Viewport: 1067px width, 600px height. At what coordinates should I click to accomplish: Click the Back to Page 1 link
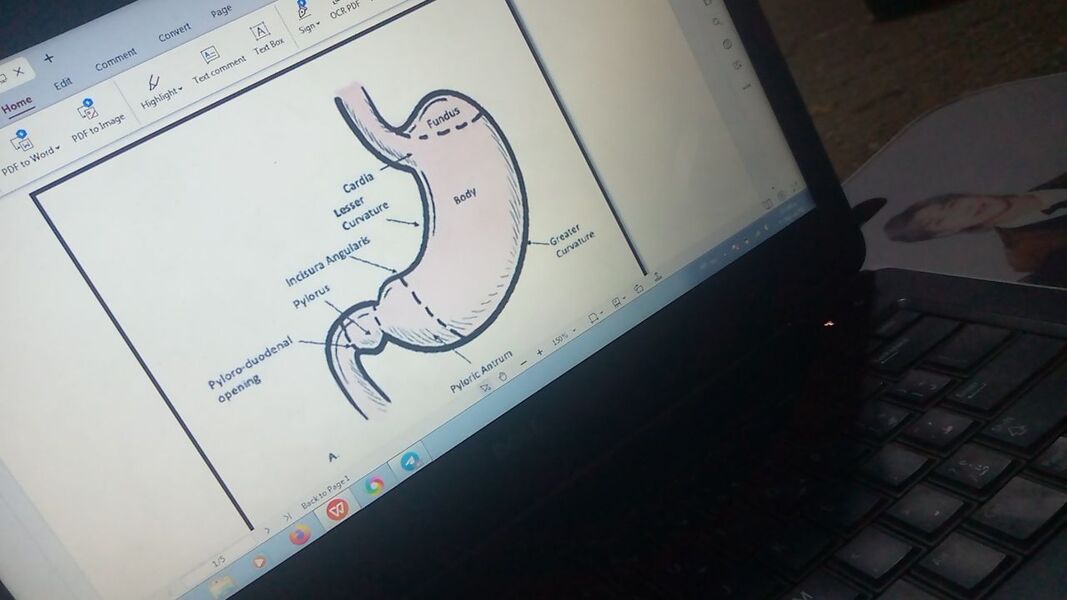[325, 492]
